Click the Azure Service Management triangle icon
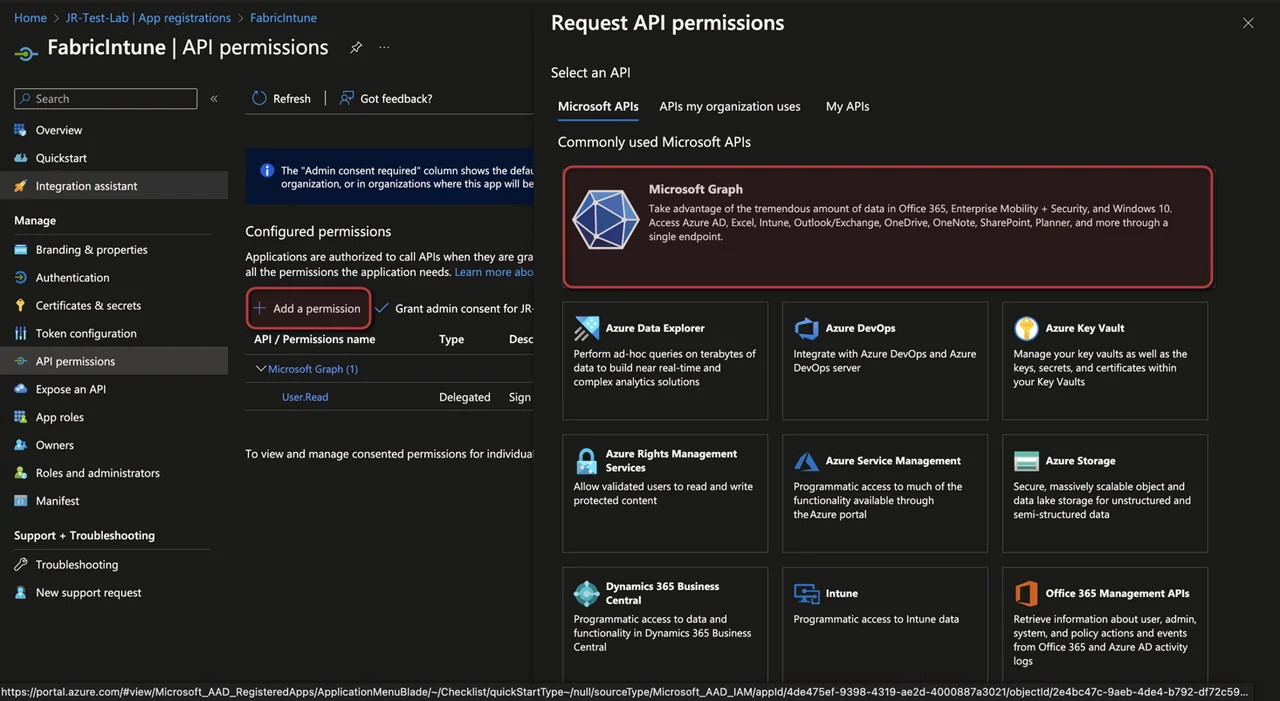The height and width of the screenshot is (701, 1280). (x=806, y=461)
